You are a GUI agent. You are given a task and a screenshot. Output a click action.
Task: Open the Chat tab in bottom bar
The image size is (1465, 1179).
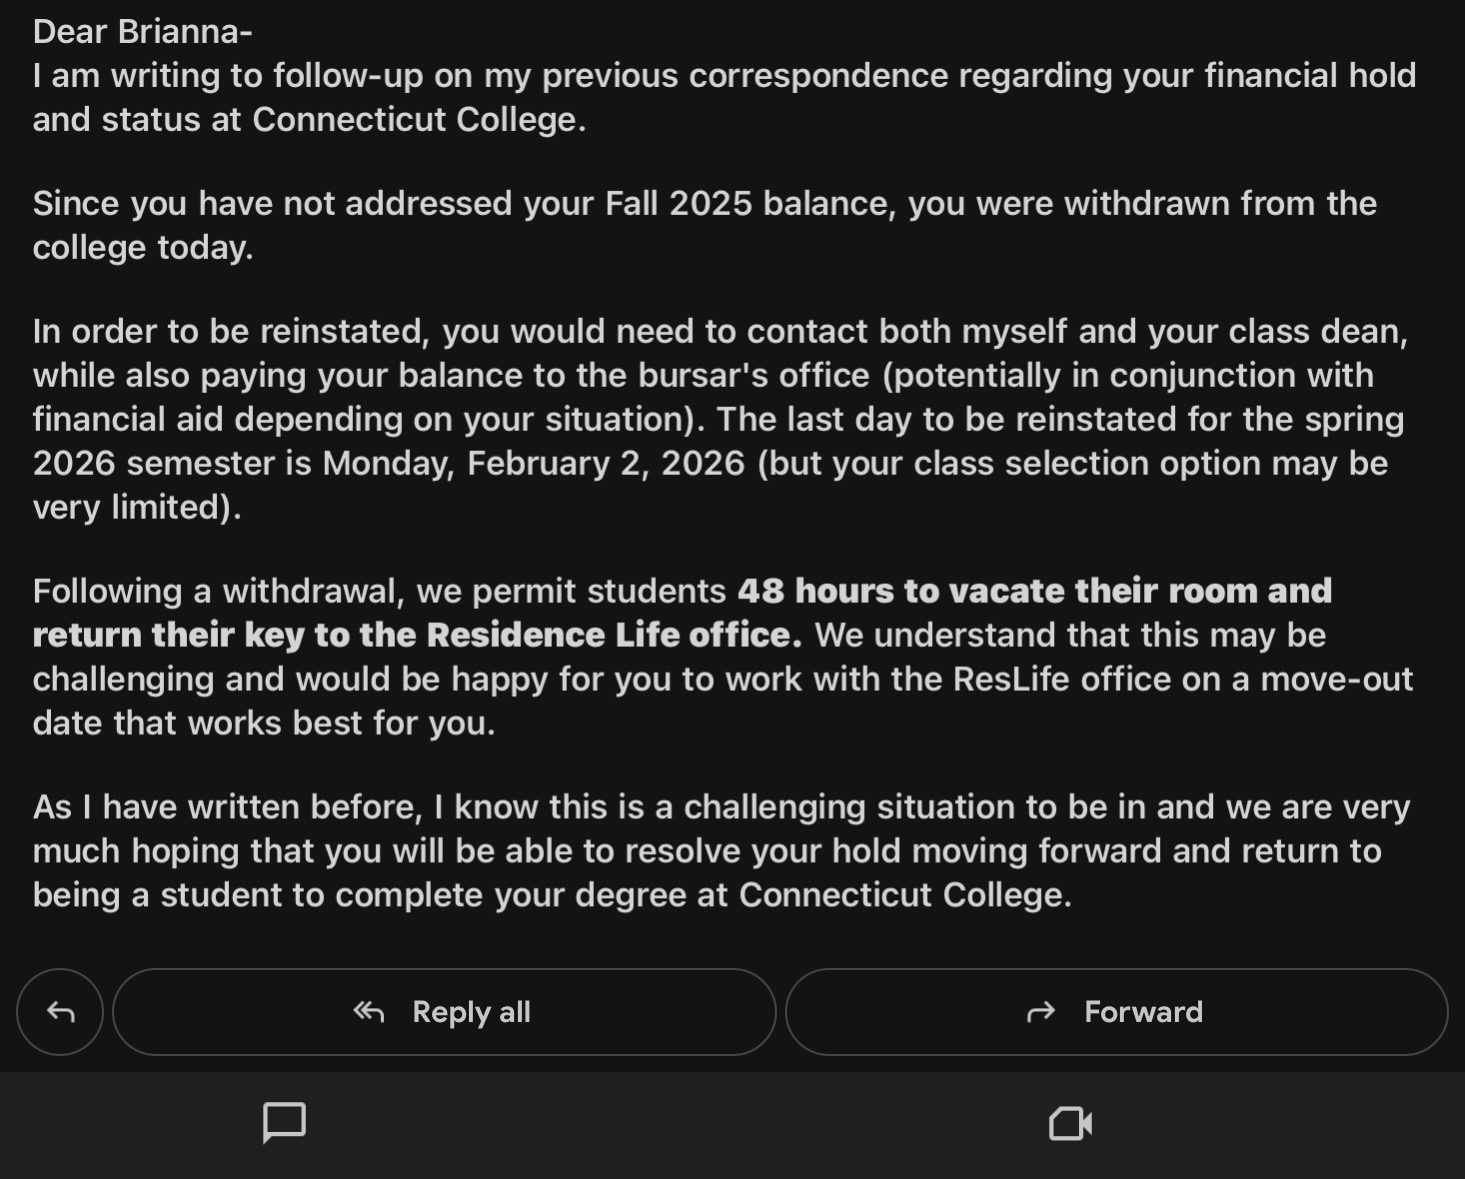[x=284, y=1122]
